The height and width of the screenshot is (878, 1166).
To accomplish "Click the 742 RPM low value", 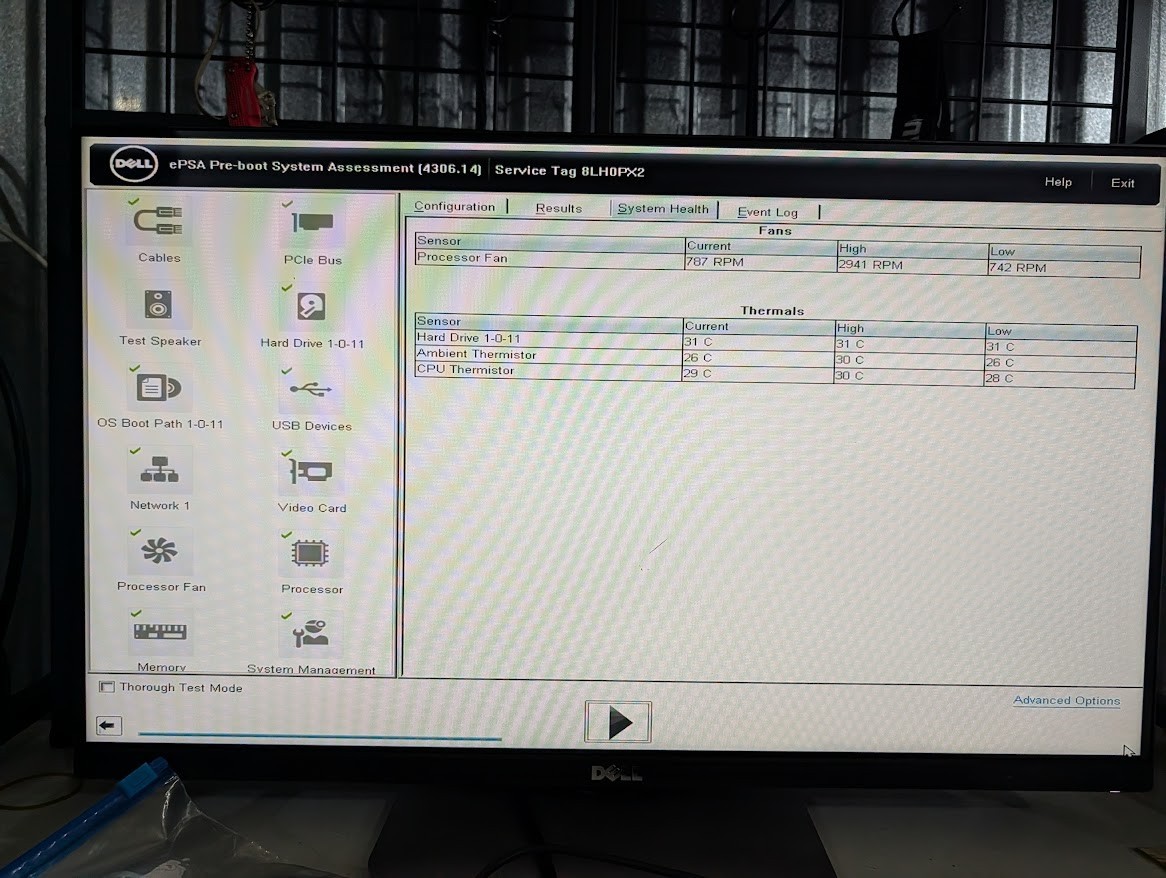I will point(1018,268).
